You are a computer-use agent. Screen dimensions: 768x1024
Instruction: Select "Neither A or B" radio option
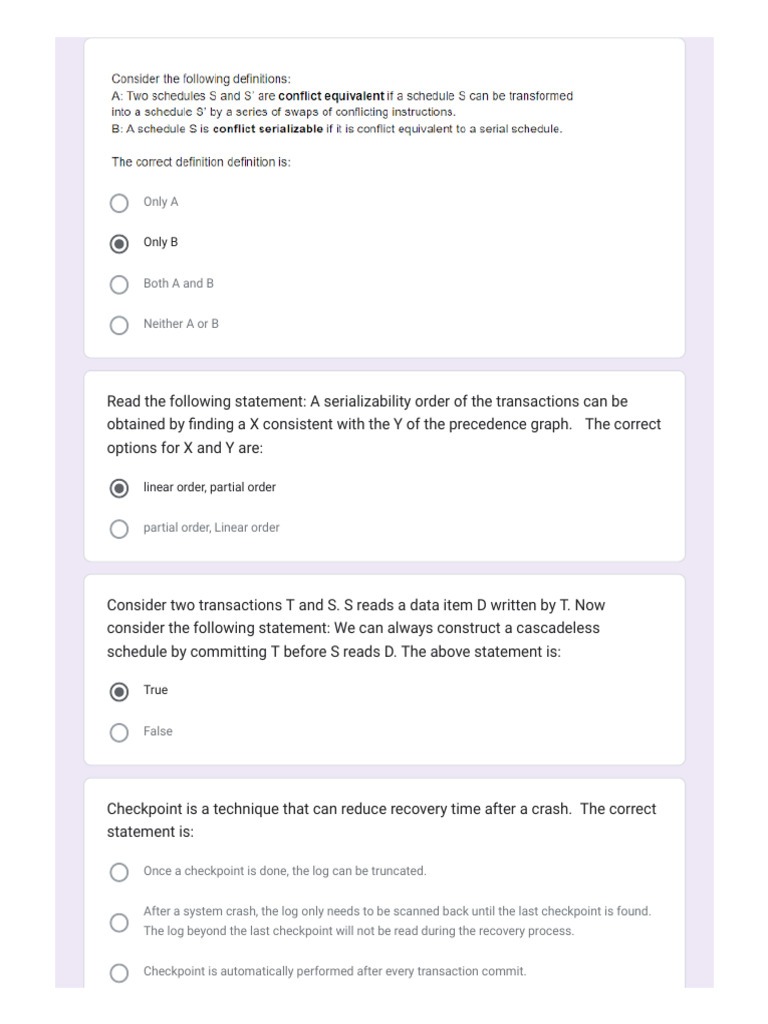click(x=119, y=324)
